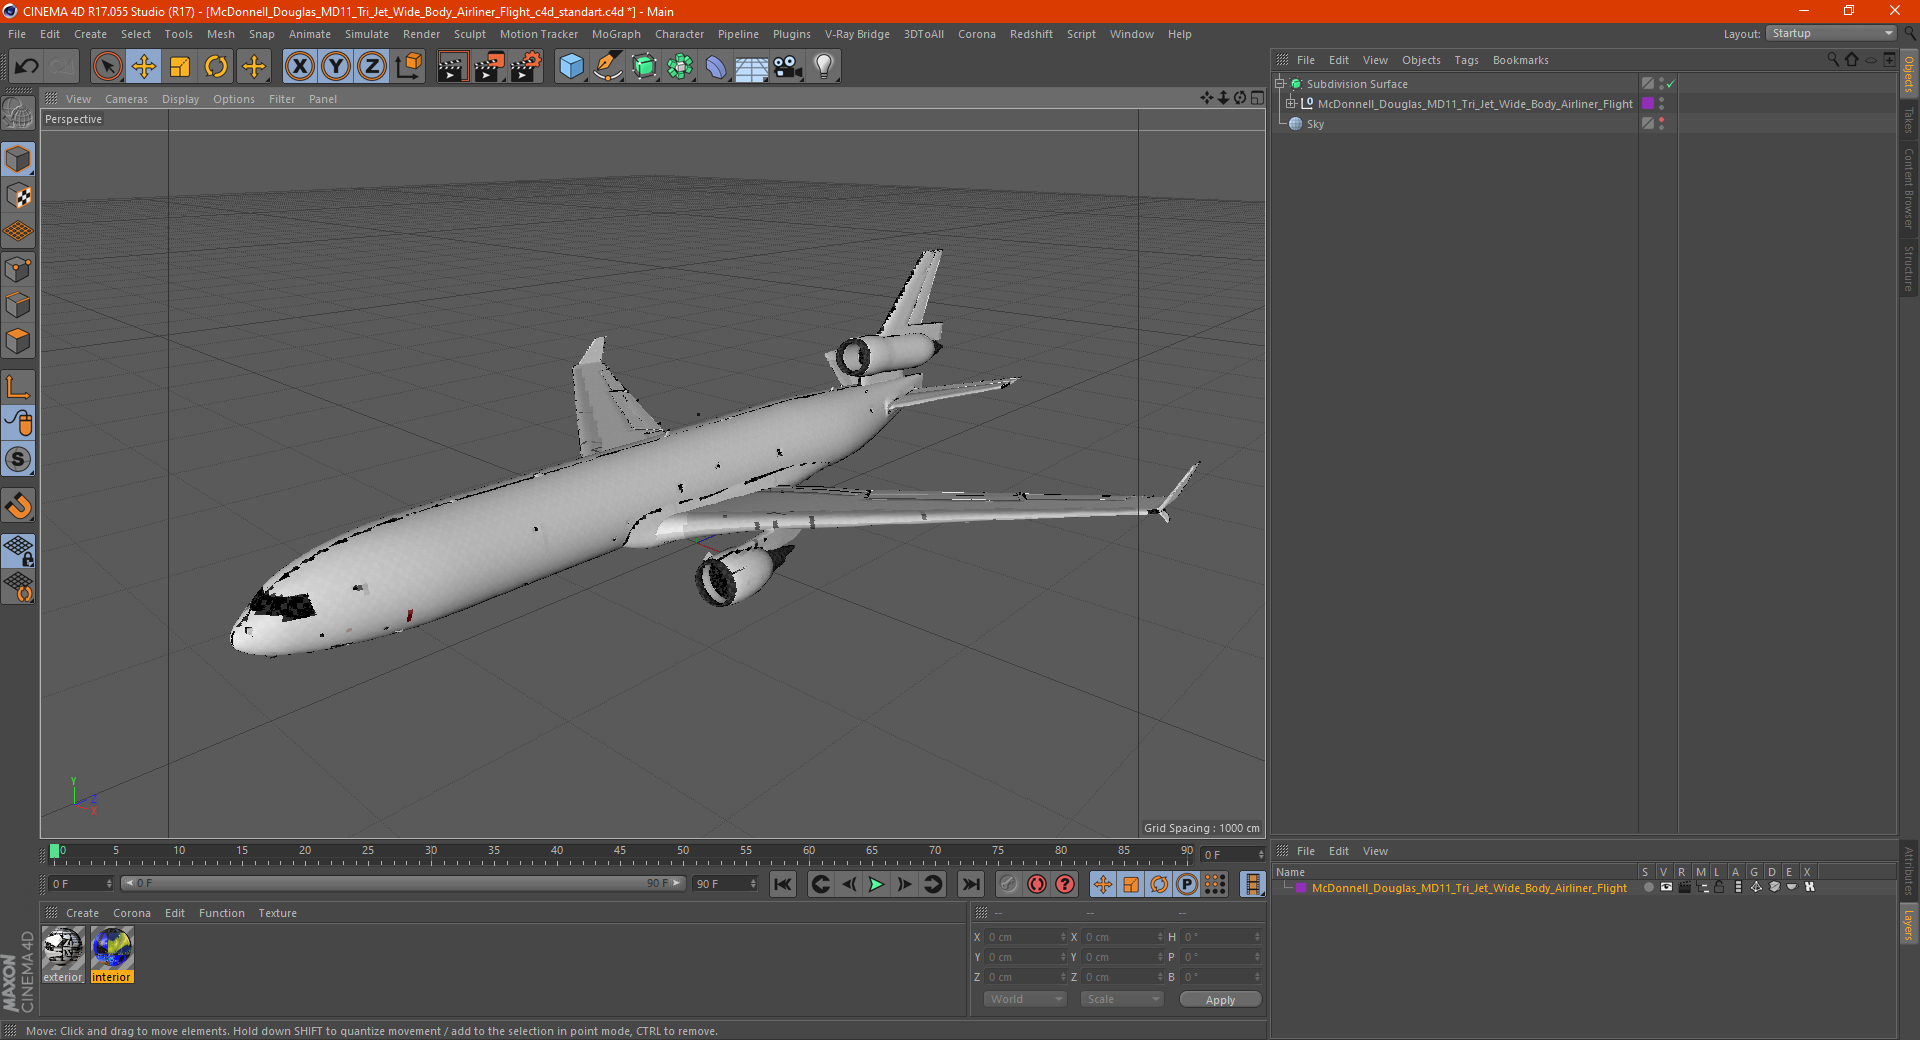1920x1040 pixels.
Task: Switch to Content Browser side tab
Action: pos(1909,188)
